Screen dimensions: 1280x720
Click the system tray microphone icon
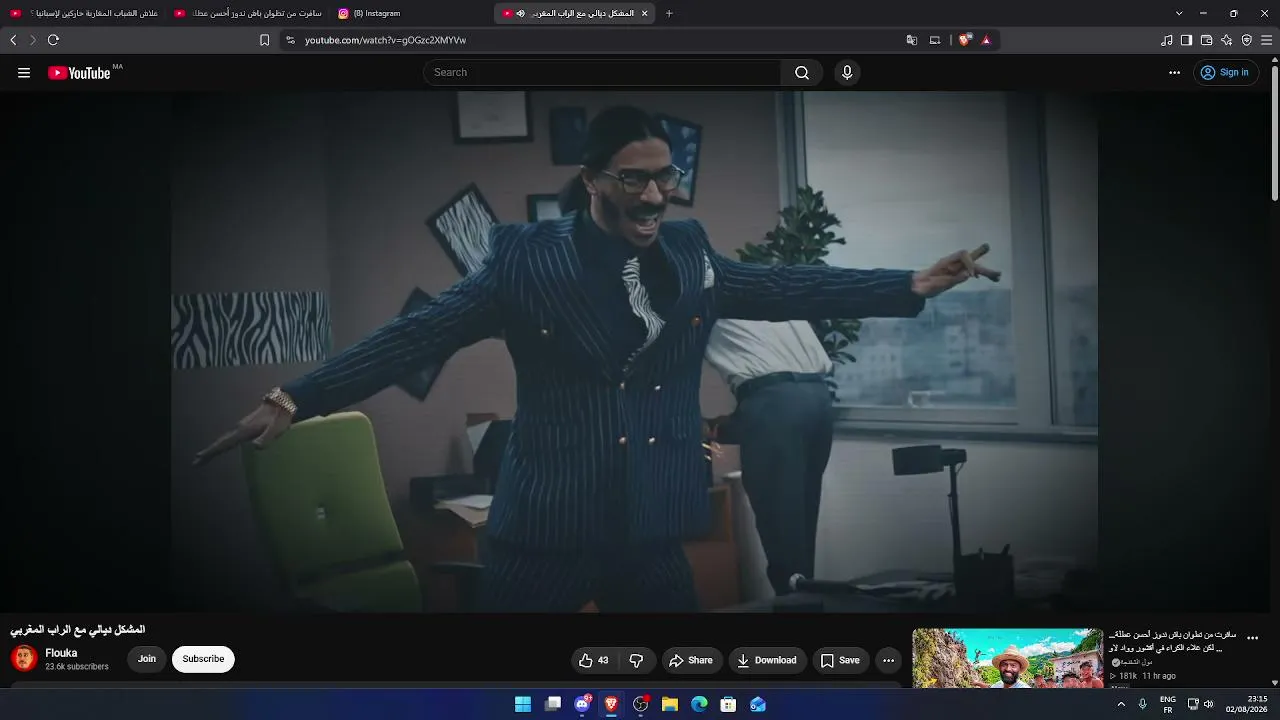[1143, 704]
